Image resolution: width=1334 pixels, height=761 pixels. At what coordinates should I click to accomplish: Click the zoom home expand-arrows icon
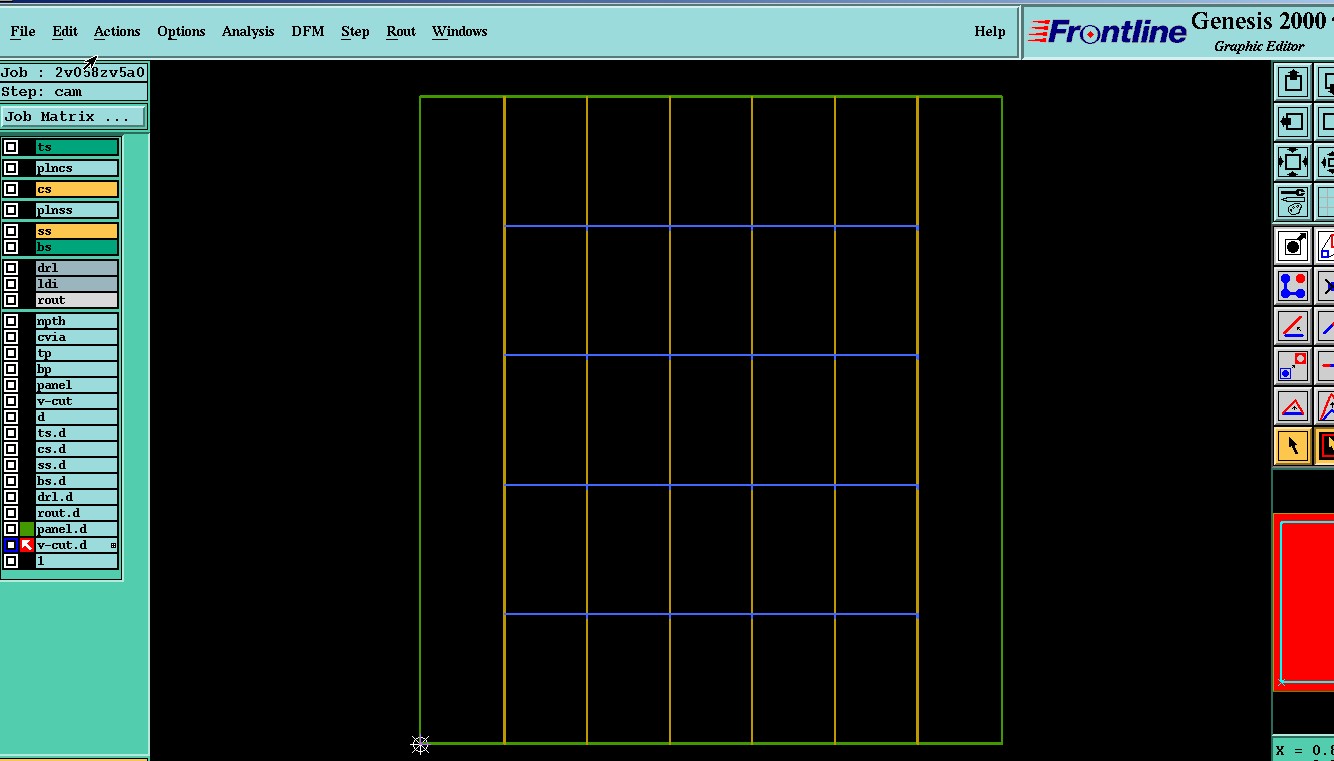pyautogui.click(x=1293, y=162)
